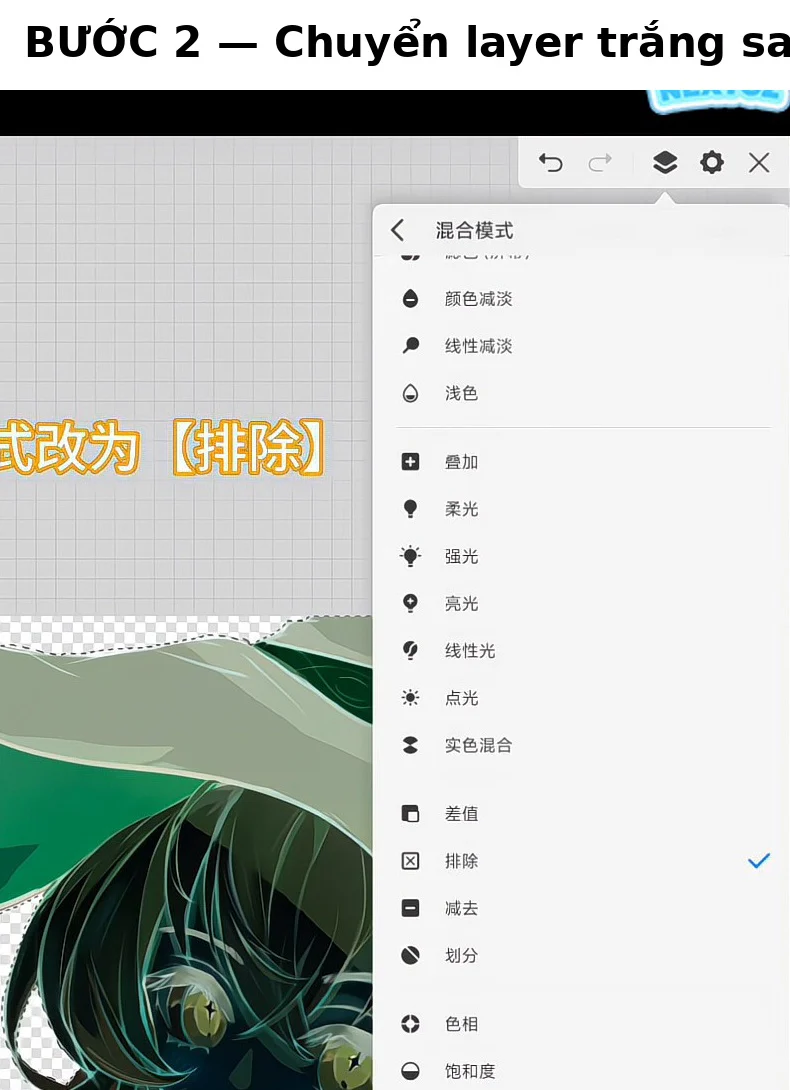The height and width of the screenshot is (1090, 790).
Task: Click the 强光 hard light icon
Action: (x=410, y=556)
